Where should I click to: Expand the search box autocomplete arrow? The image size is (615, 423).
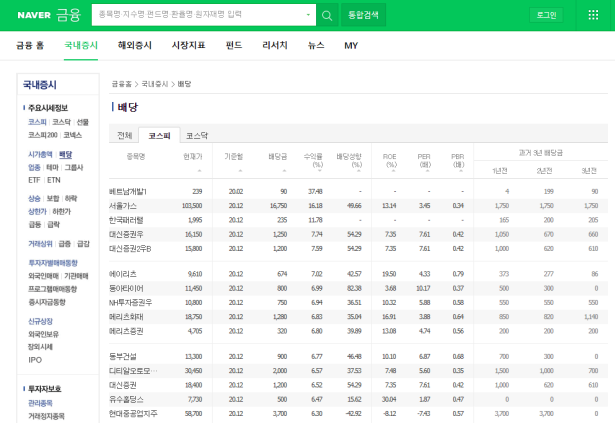point(308,15)
